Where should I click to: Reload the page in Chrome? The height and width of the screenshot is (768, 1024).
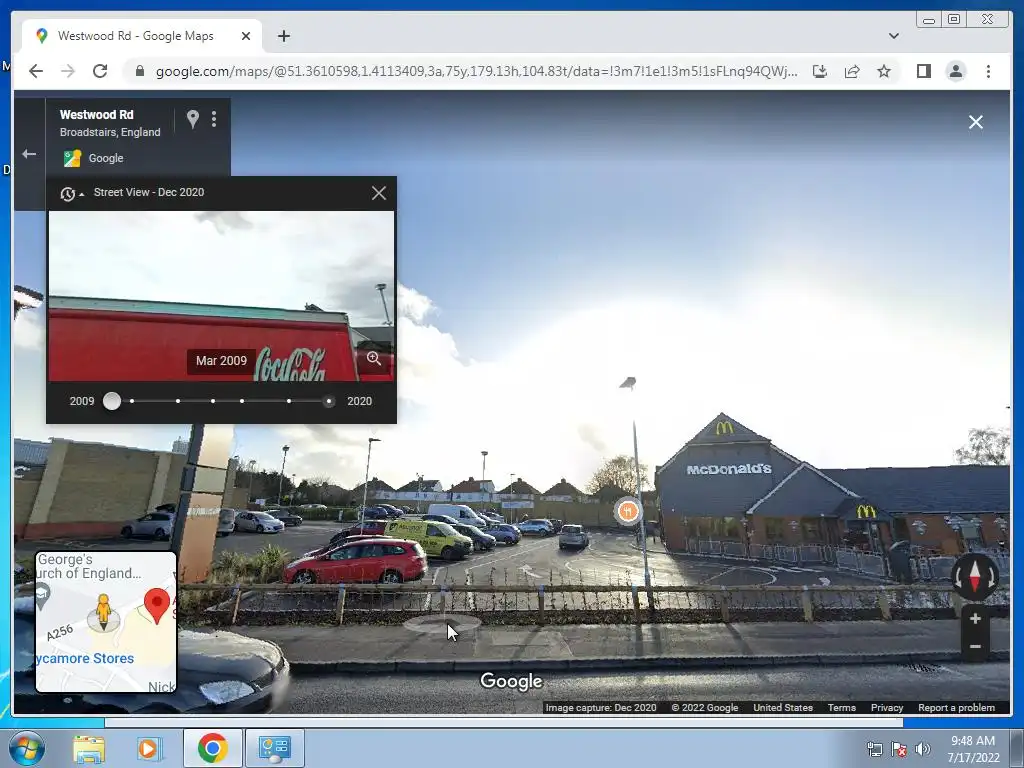[100, 71]
